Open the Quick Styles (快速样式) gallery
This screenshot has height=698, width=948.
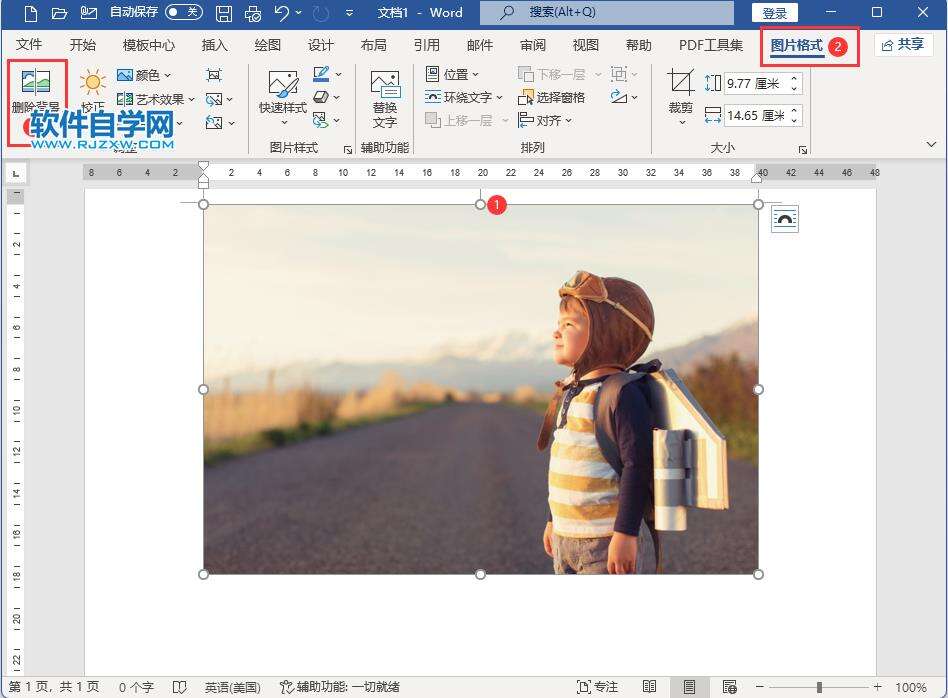click(282, 97)
